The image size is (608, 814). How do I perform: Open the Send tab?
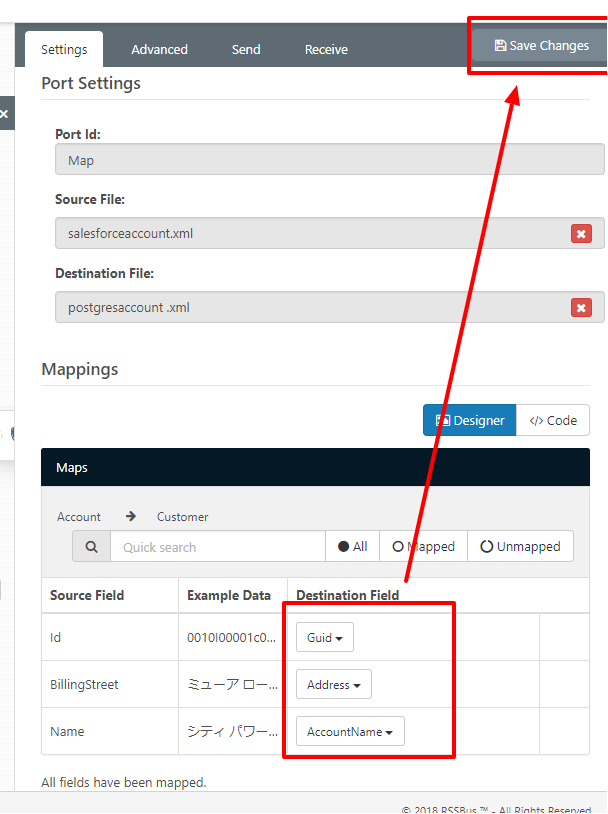[x=246, y=49]
